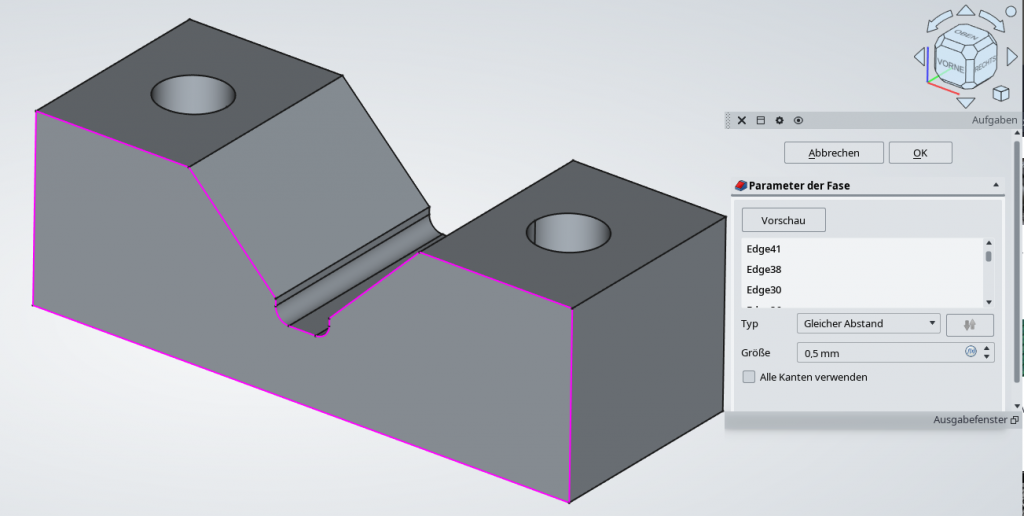Click the expression (fx) icon in Größe field
The height and width of the screenshot is (516, 1024).
pos(970,352)
